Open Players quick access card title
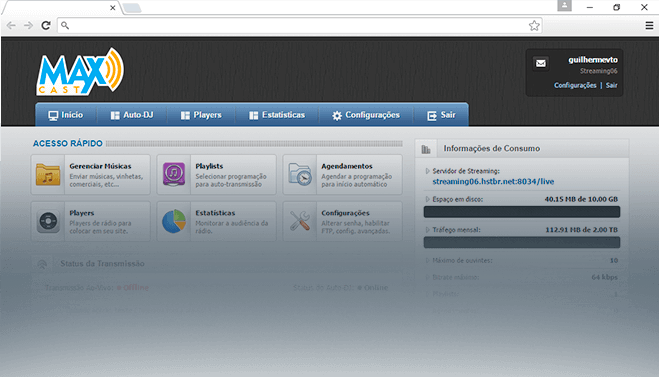 [x=82, y=213]
